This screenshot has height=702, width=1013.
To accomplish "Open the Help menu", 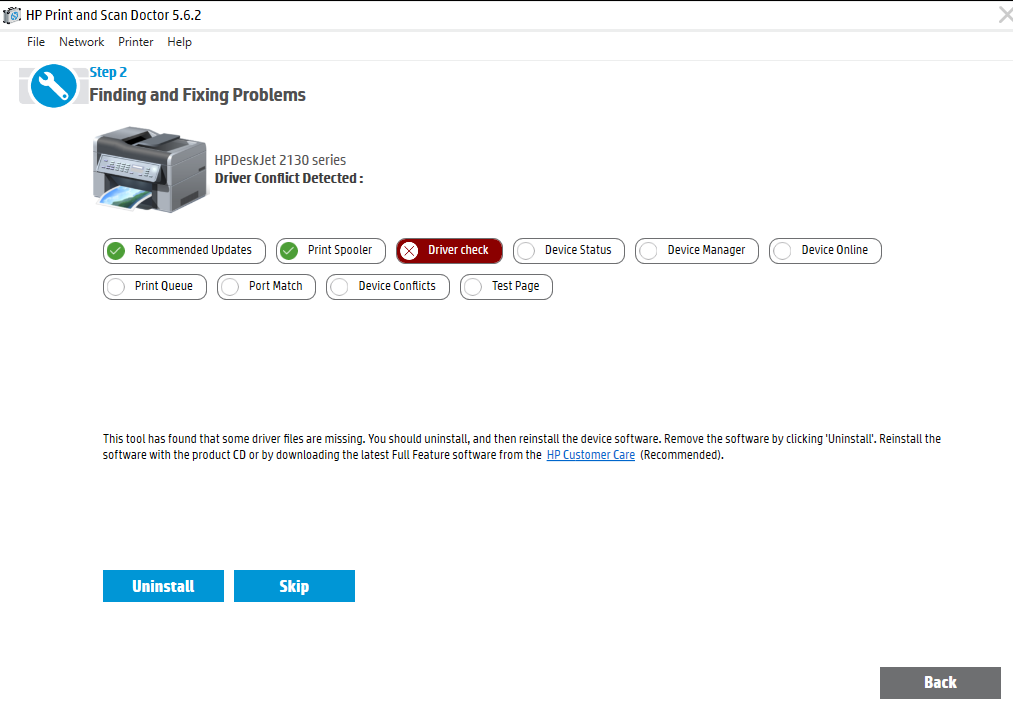I will pos(179,42).
